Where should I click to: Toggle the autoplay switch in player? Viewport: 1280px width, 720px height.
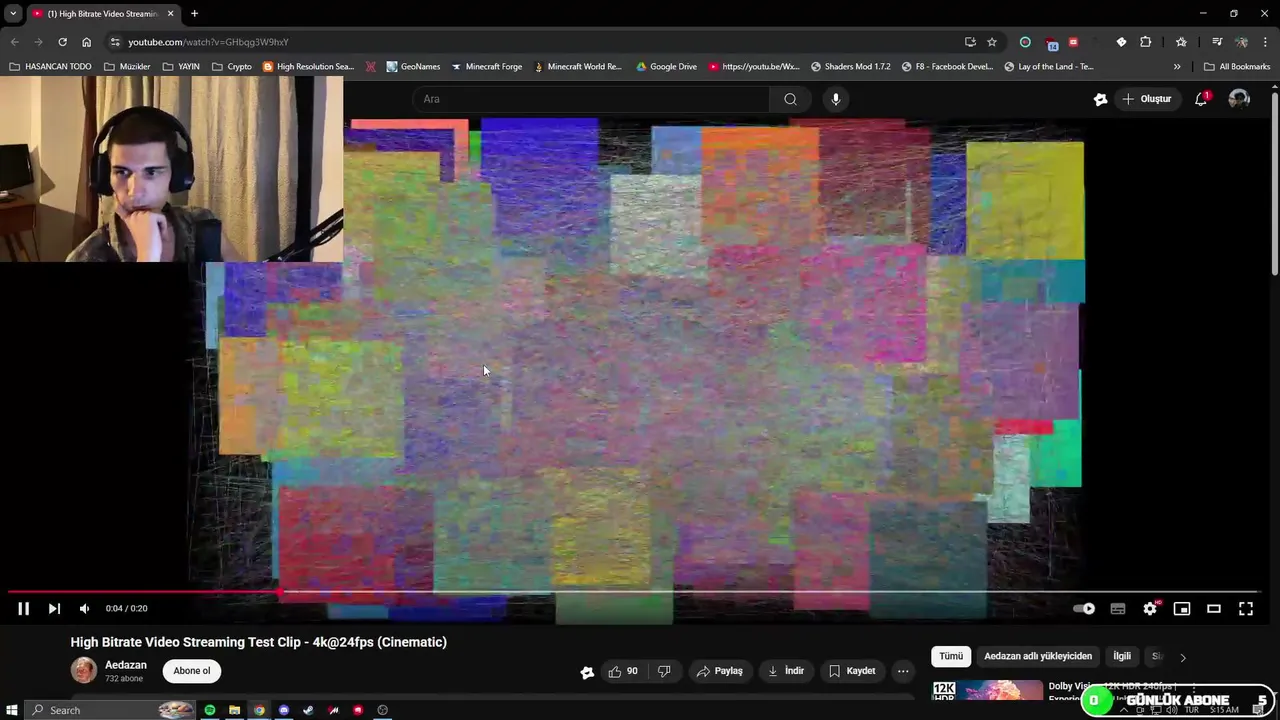point(1084,608)
